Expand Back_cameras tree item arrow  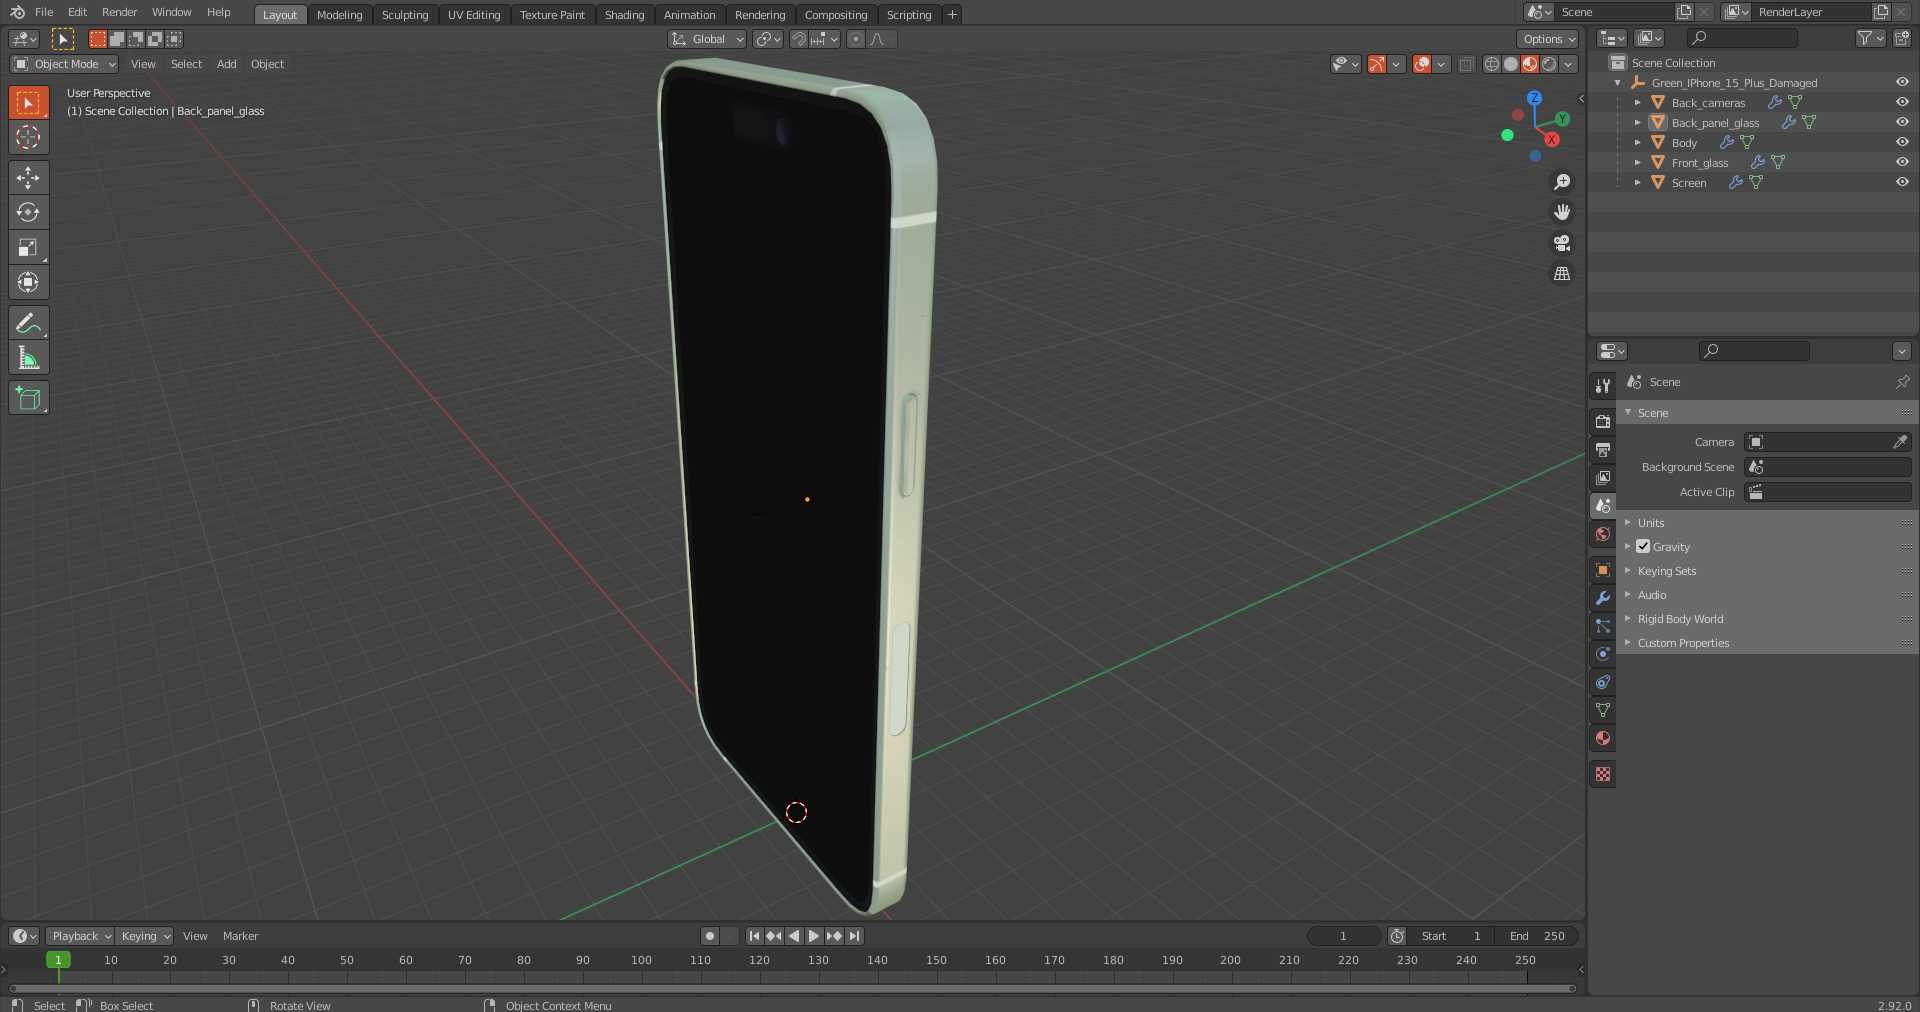1637,102
